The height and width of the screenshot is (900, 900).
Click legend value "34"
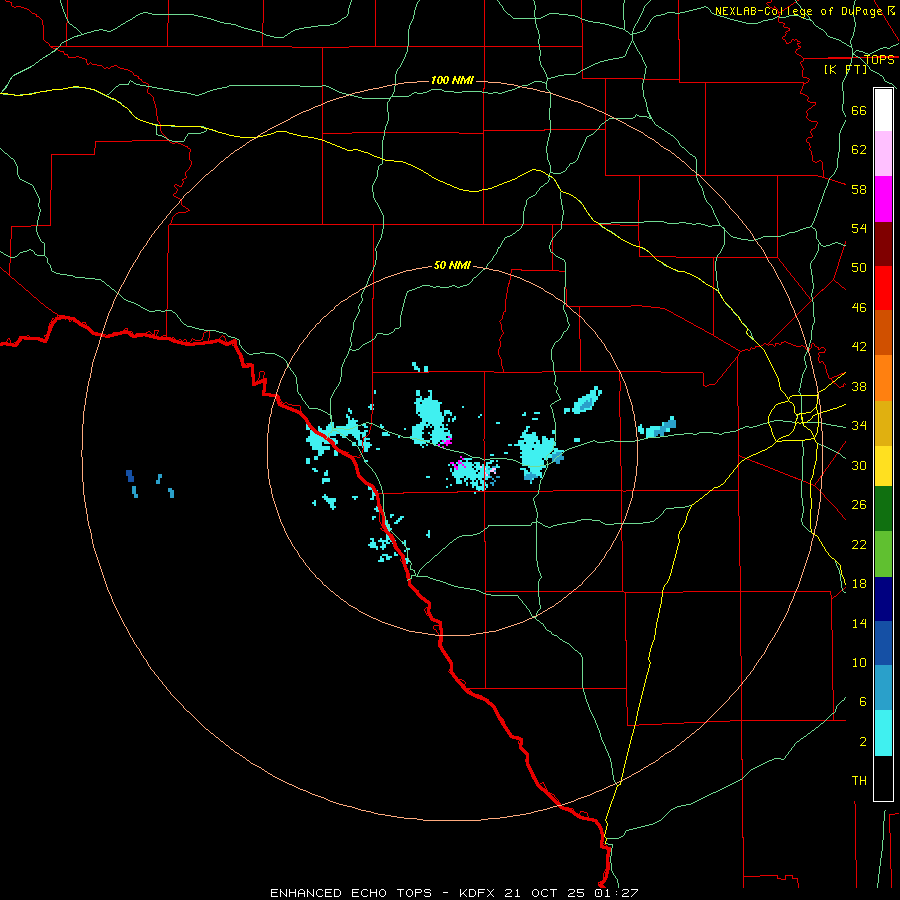[x=859, y=425]
